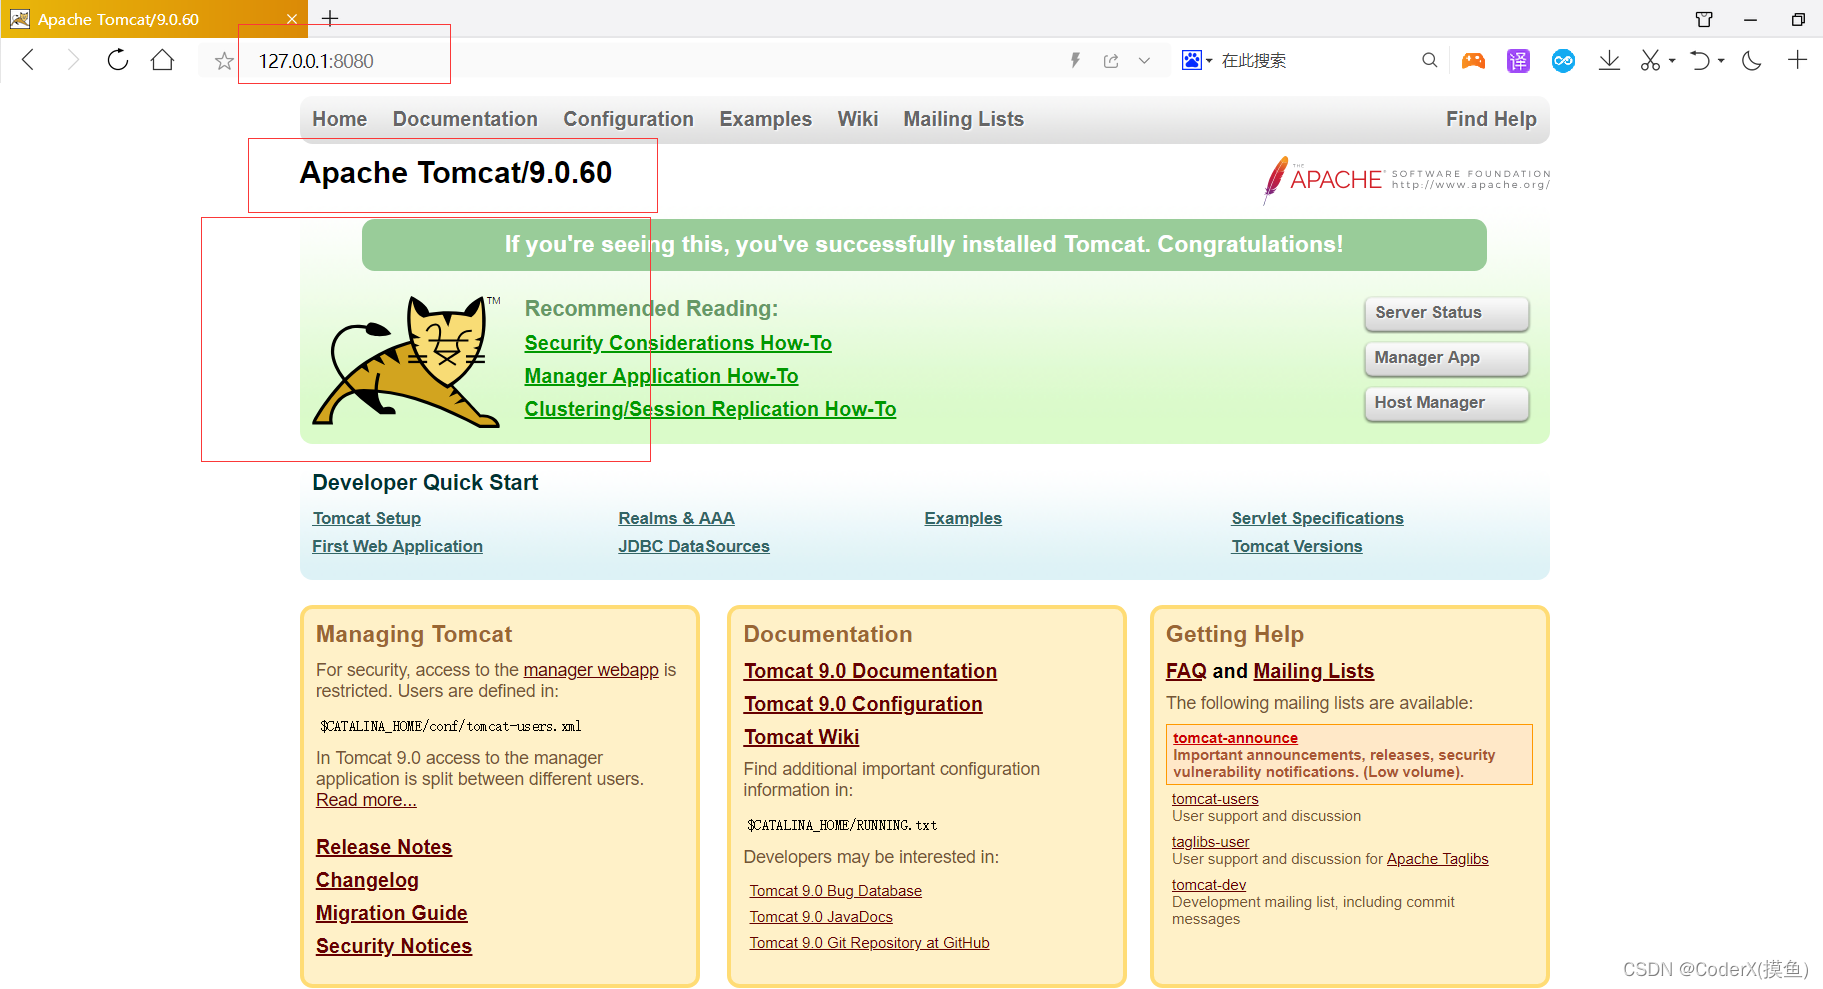This screenshot has width=1823, height=989.
Task: Open the Tomcat Setup link
Action: [367, 518]
